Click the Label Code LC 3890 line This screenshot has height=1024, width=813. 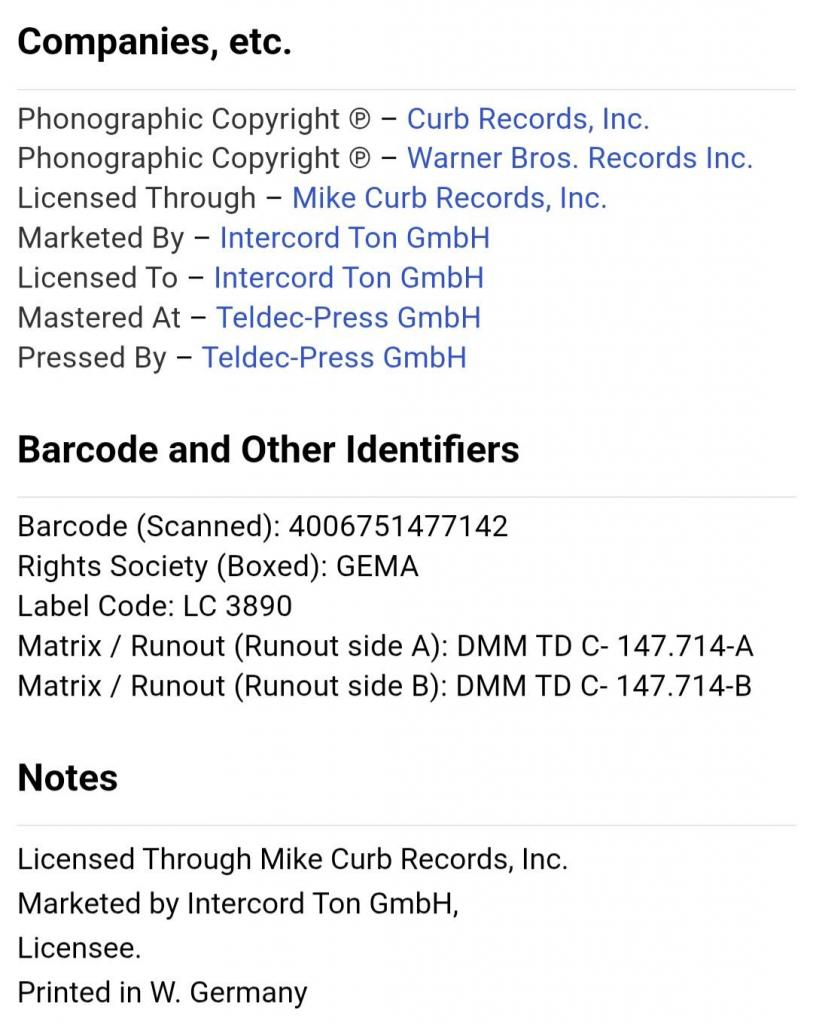[x=155, y=606]
